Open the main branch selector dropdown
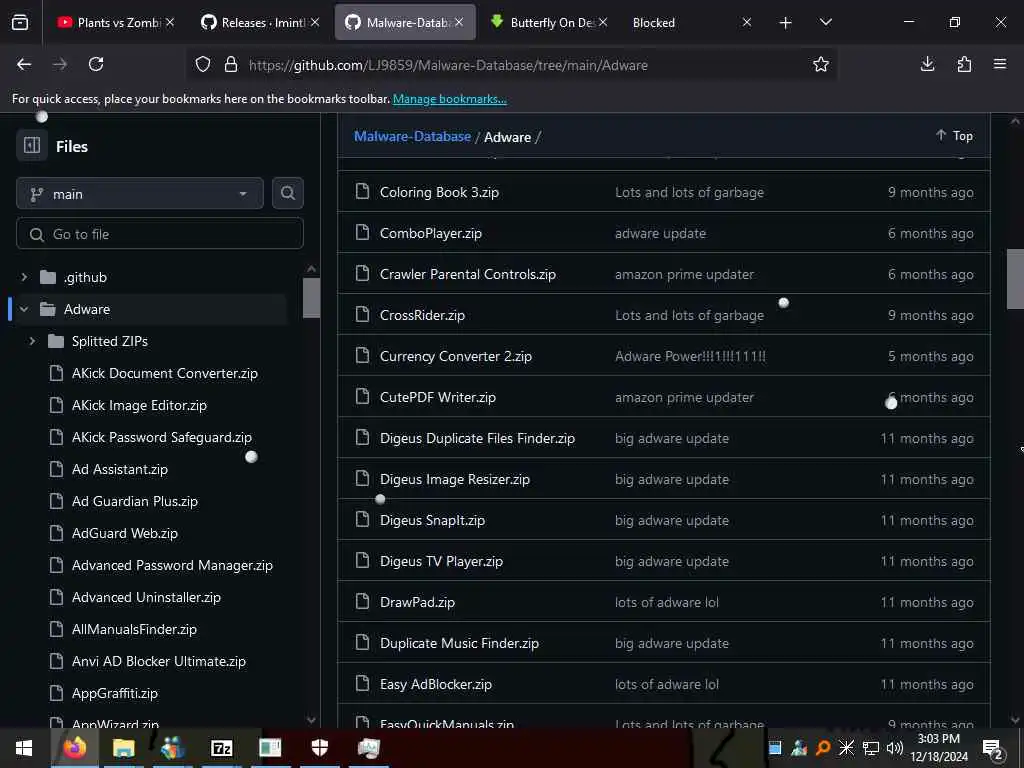This screenshot has width=1024, height=768. tap(140, 194)
